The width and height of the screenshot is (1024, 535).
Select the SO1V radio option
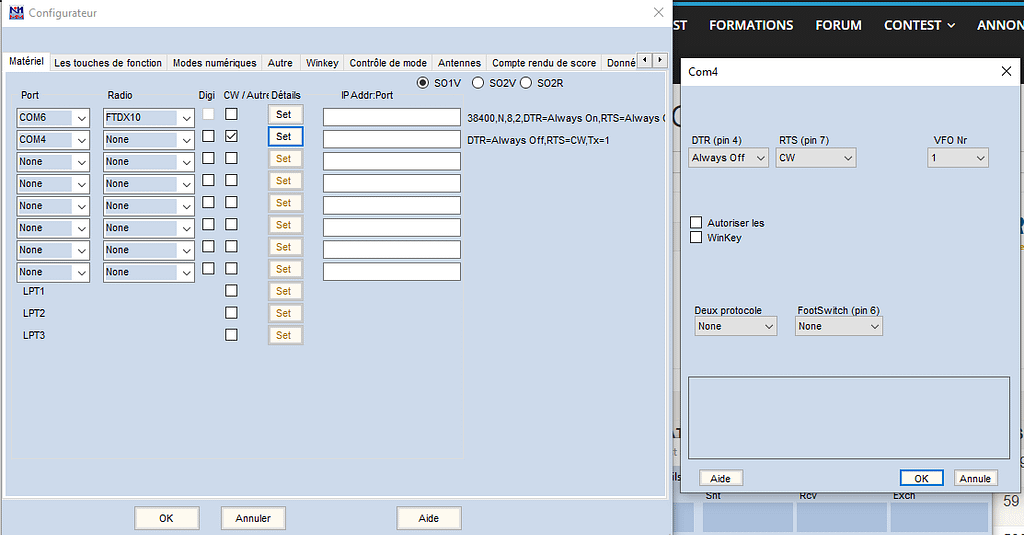(423, 83)
